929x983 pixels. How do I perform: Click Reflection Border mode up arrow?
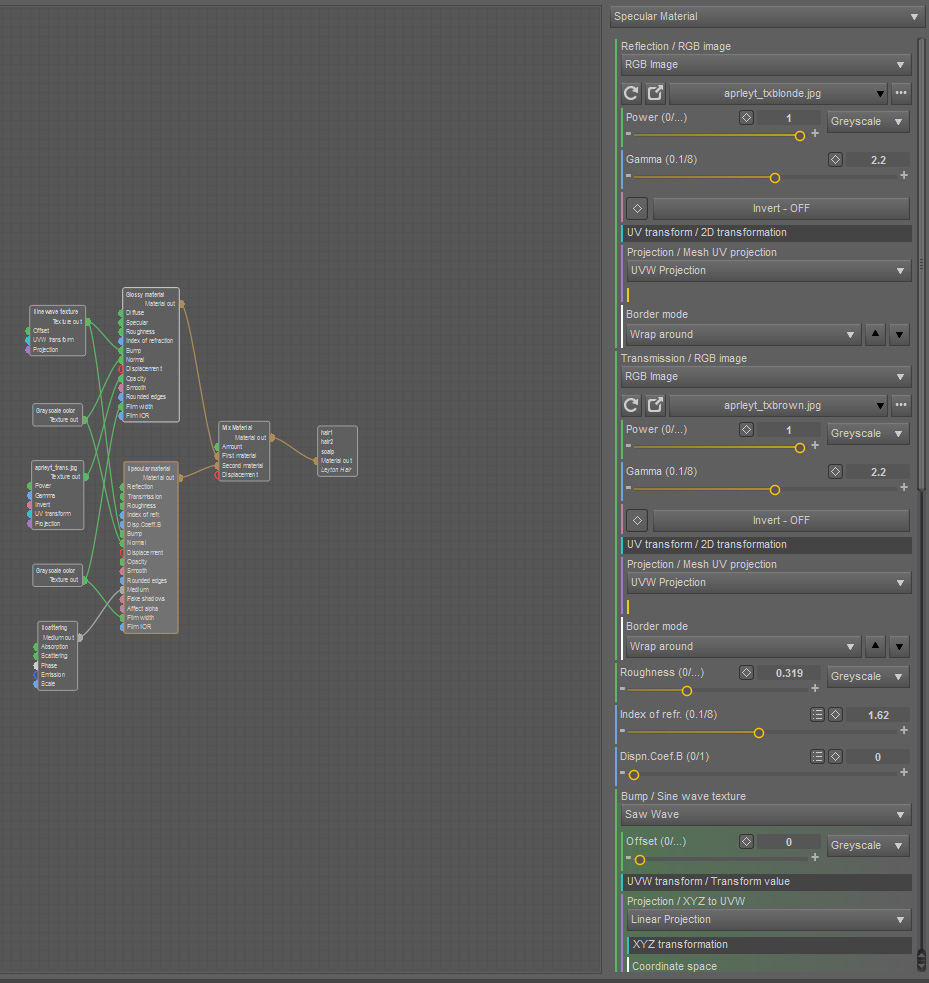tap(875, 334)
